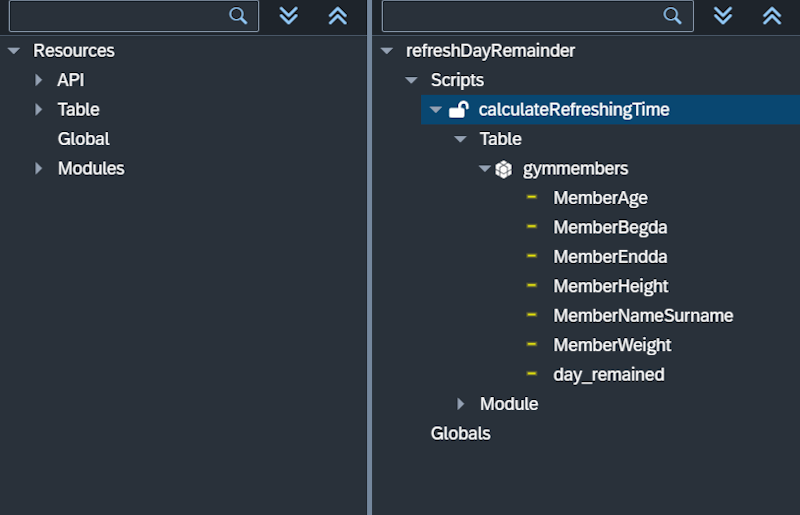The height and width of the screenshot is (515, 800).
Task: Click yellow dash icon beside MemberAge
Action: [532, 197]
